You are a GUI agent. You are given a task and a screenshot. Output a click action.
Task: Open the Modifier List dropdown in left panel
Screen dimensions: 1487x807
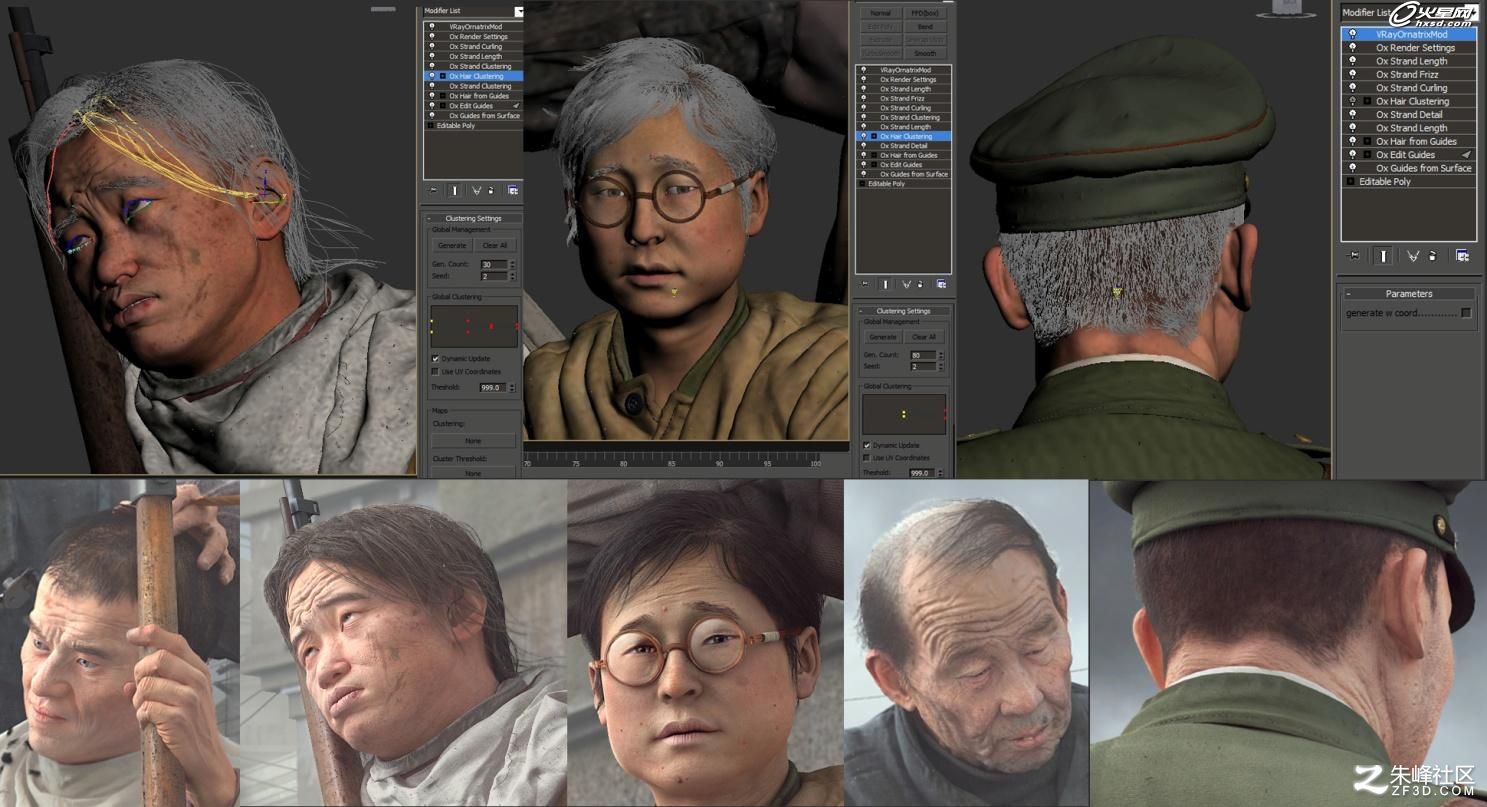519,11
